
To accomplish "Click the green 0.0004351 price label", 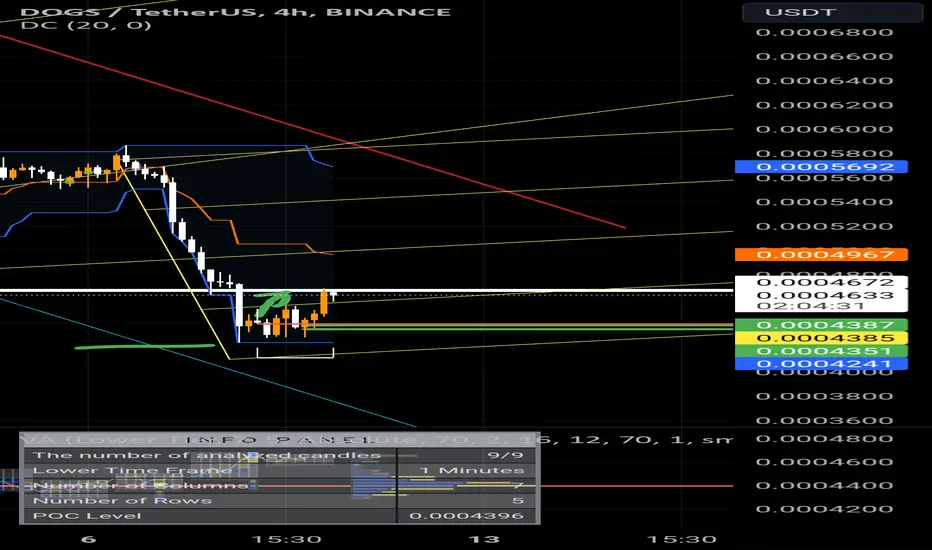I will click(821, 351).
